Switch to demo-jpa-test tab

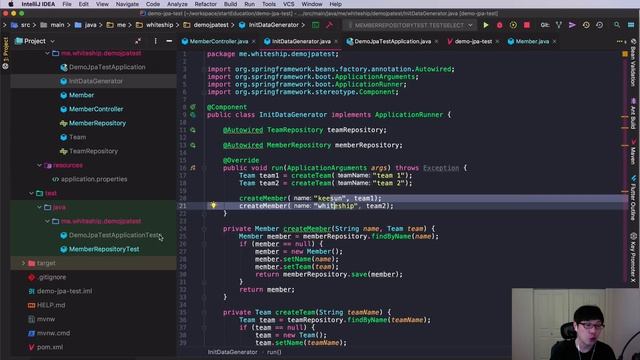click(x=473, y=42)
